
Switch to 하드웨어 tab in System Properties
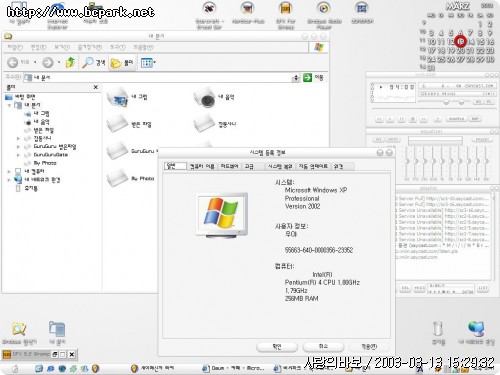(229, 166)
